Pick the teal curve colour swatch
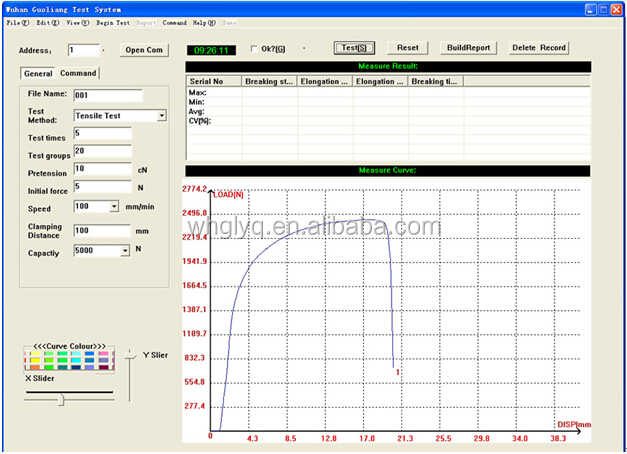The height and width of the screenshot is (454, 627). pyautogui.click(x=62, y=367)
